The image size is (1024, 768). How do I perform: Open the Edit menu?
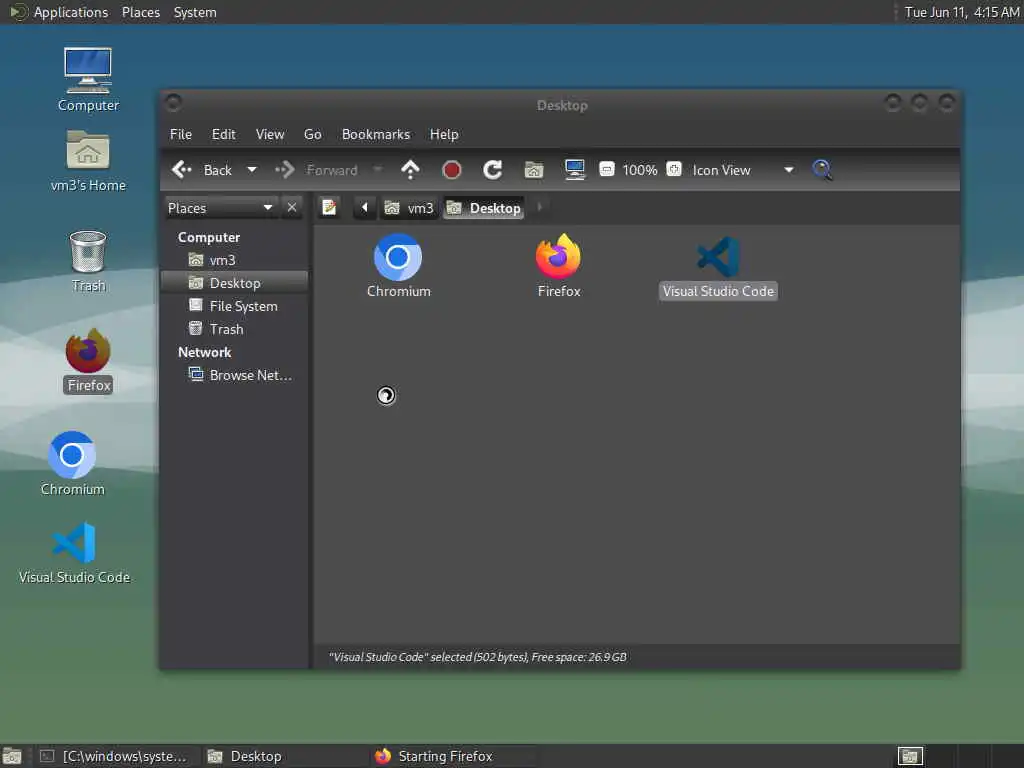point(223,134)
